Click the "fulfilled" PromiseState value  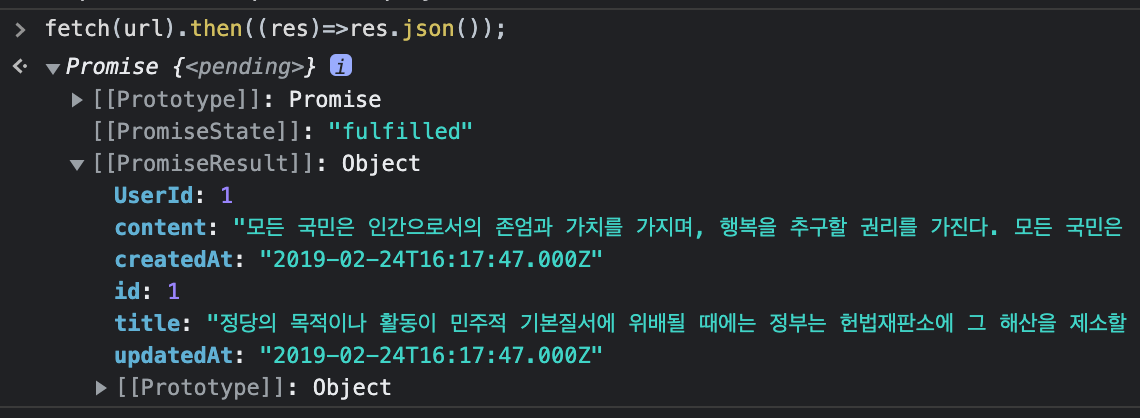point(401,132)
